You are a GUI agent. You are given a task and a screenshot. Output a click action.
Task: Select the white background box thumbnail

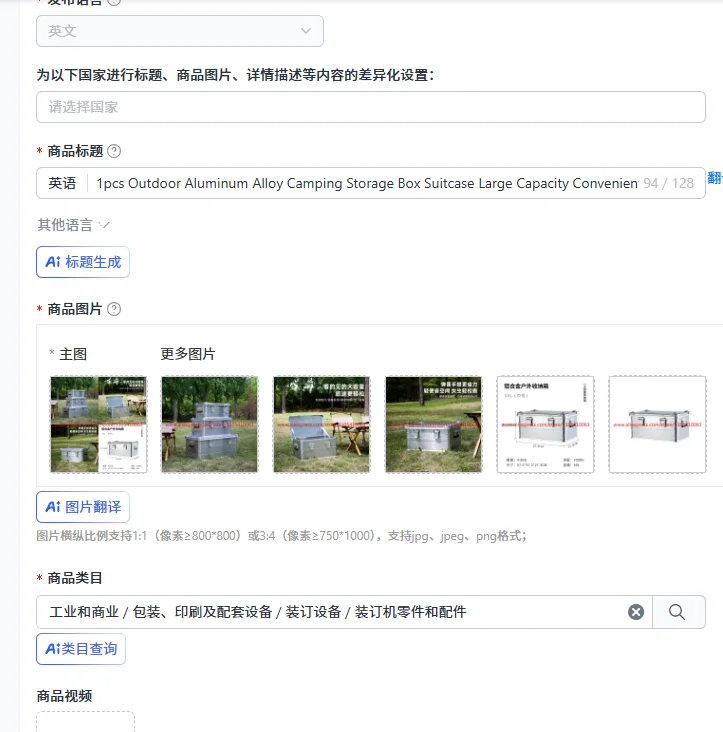coord(657,424)
